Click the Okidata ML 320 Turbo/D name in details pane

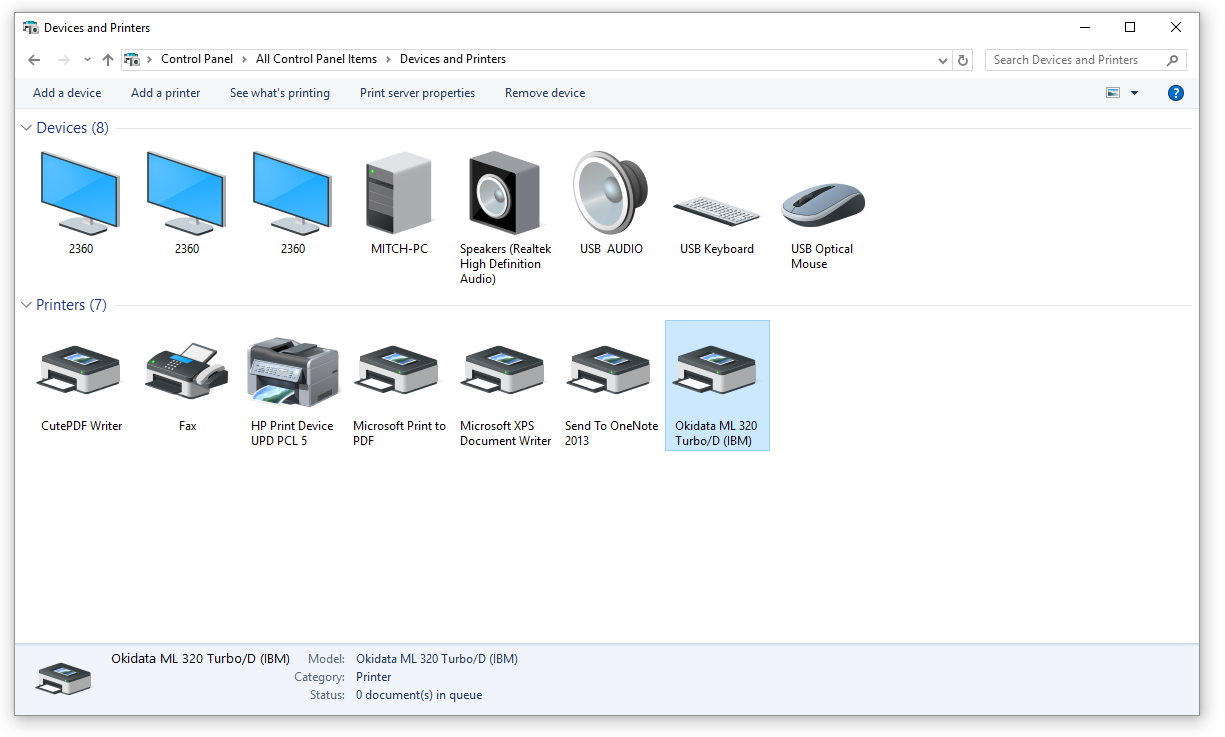200,659
